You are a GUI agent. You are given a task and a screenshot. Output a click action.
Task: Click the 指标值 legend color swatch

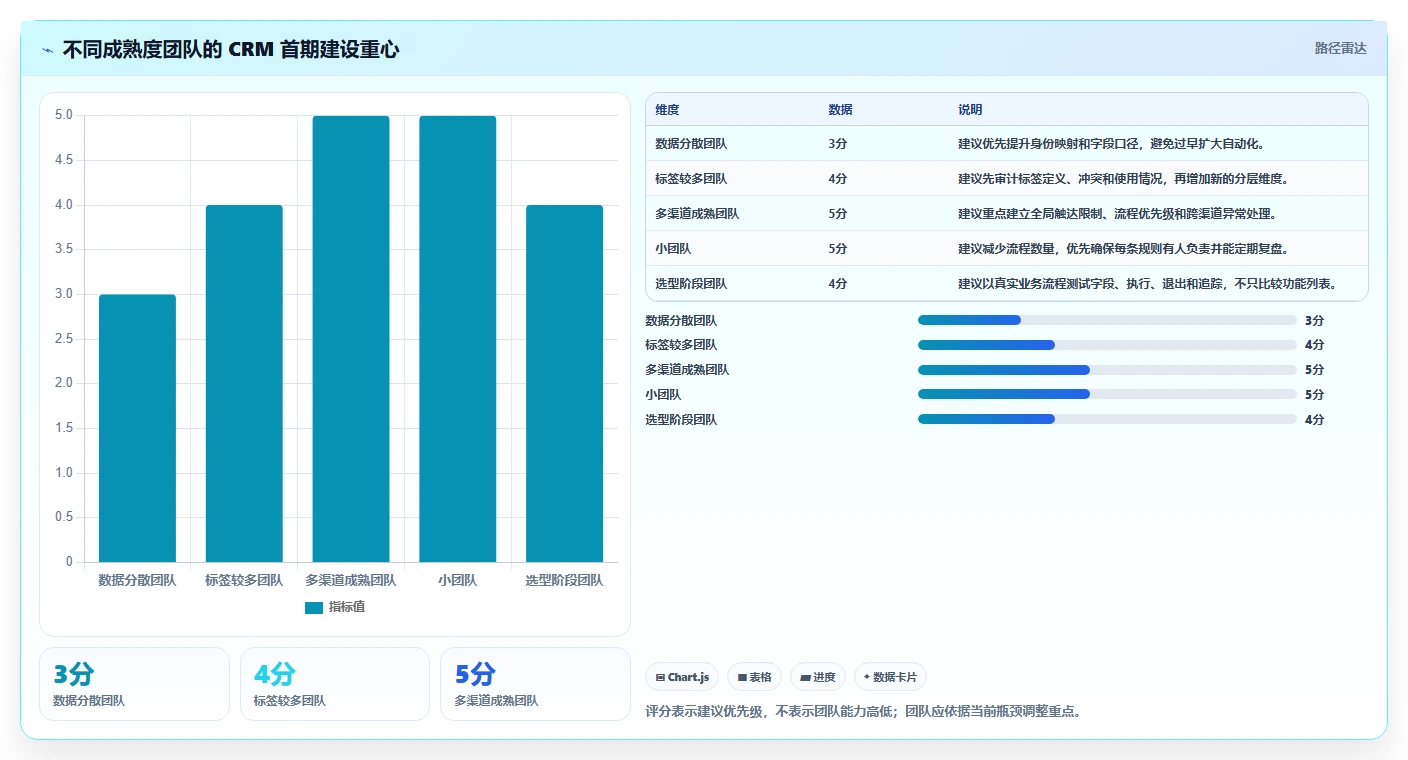[314, 607]
